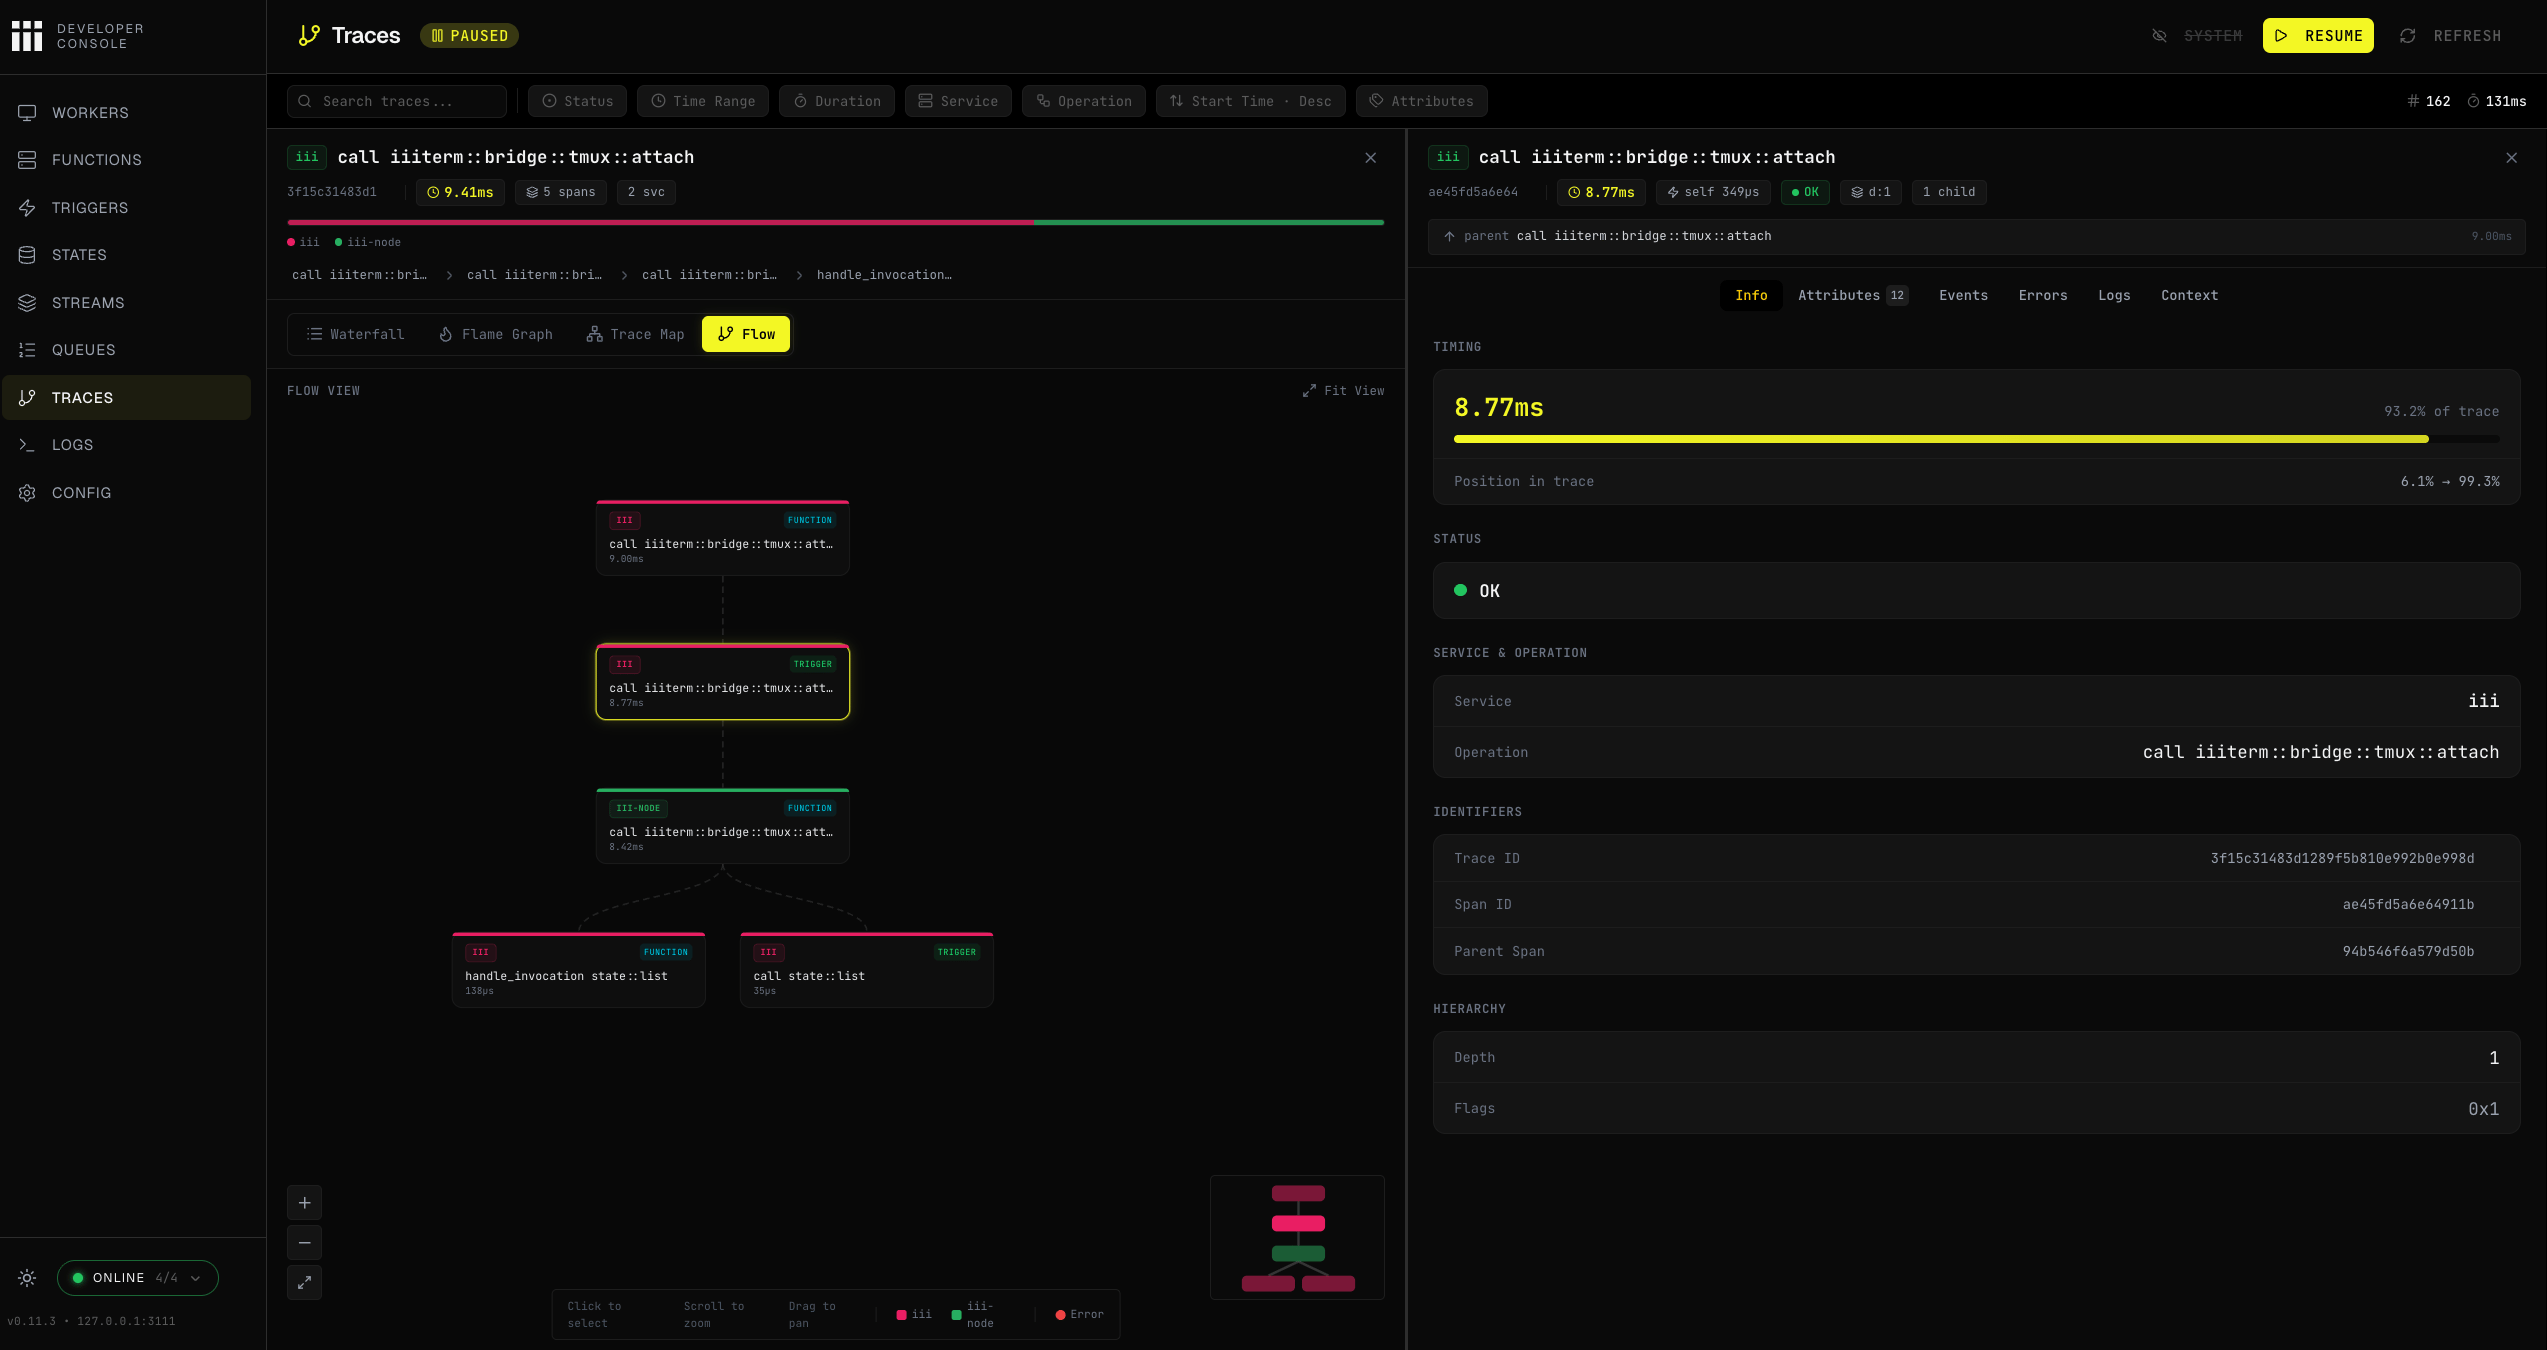Open the States database item
Viewport: 2547px width, 1350px height.
point(126,255)
